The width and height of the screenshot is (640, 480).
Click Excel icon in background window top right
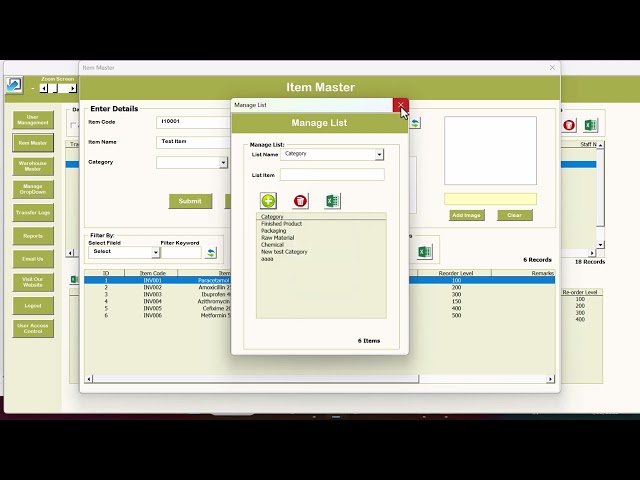(590, 125)
